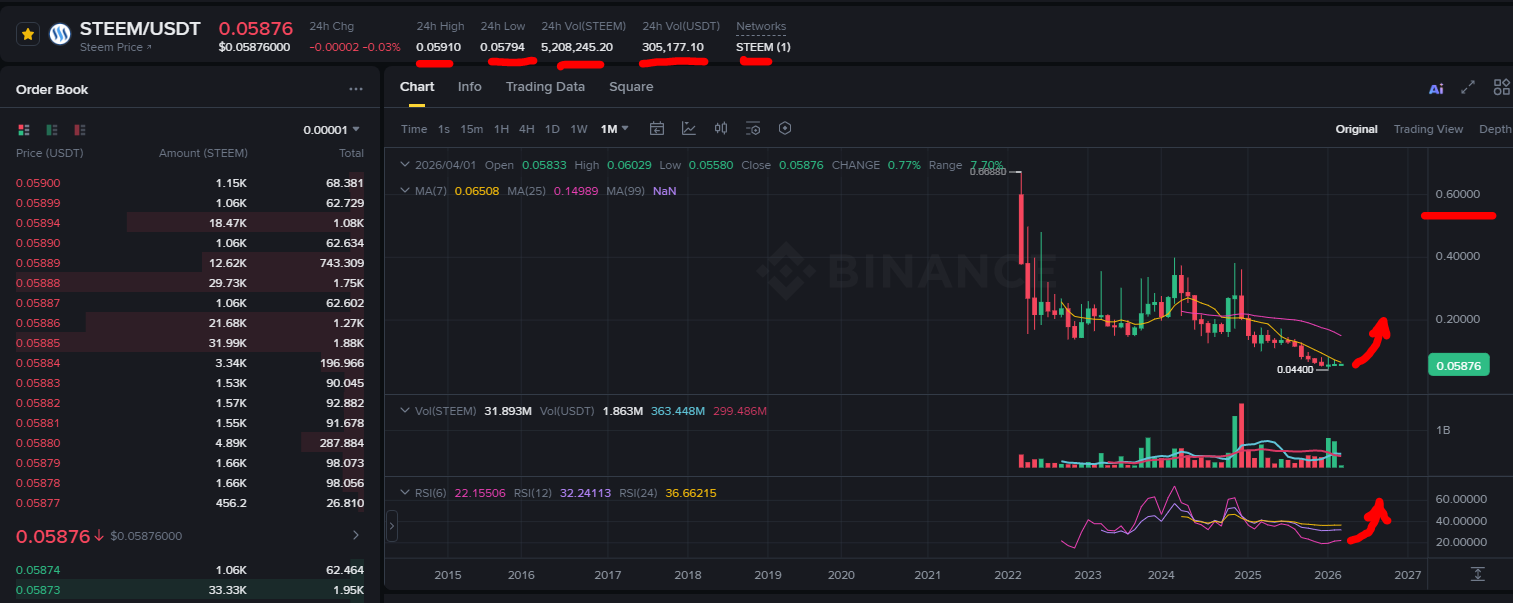Screen dimensions: 1513x603
Task: Click the RSI(12) 32.24113 label
Action: tap(561, 493)
